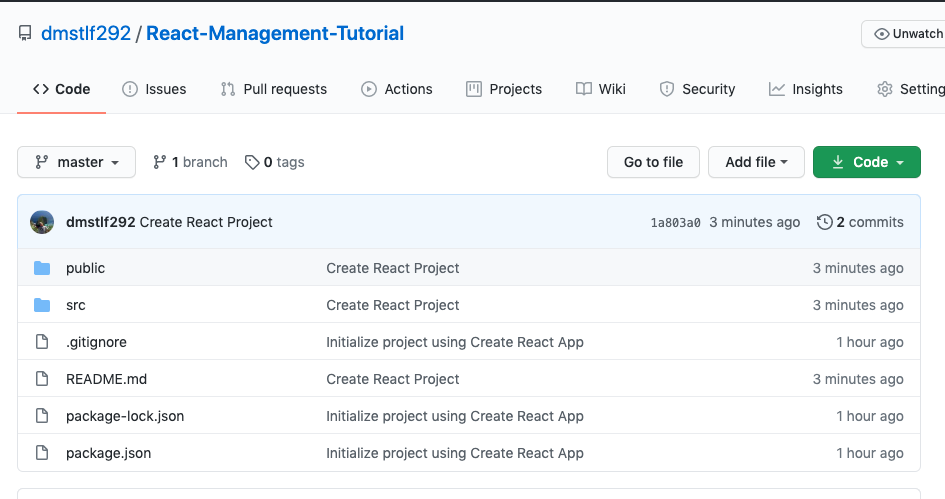Open the 2 commits history link
Image resolution: width=945 pixels, height=499 pixels.
(860, 222)
